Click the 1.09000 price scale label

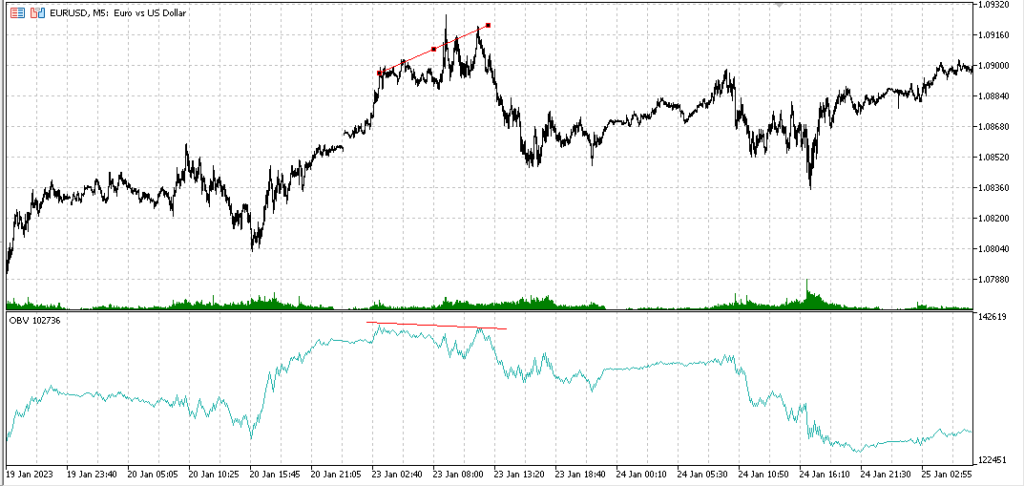click(993, 65)
